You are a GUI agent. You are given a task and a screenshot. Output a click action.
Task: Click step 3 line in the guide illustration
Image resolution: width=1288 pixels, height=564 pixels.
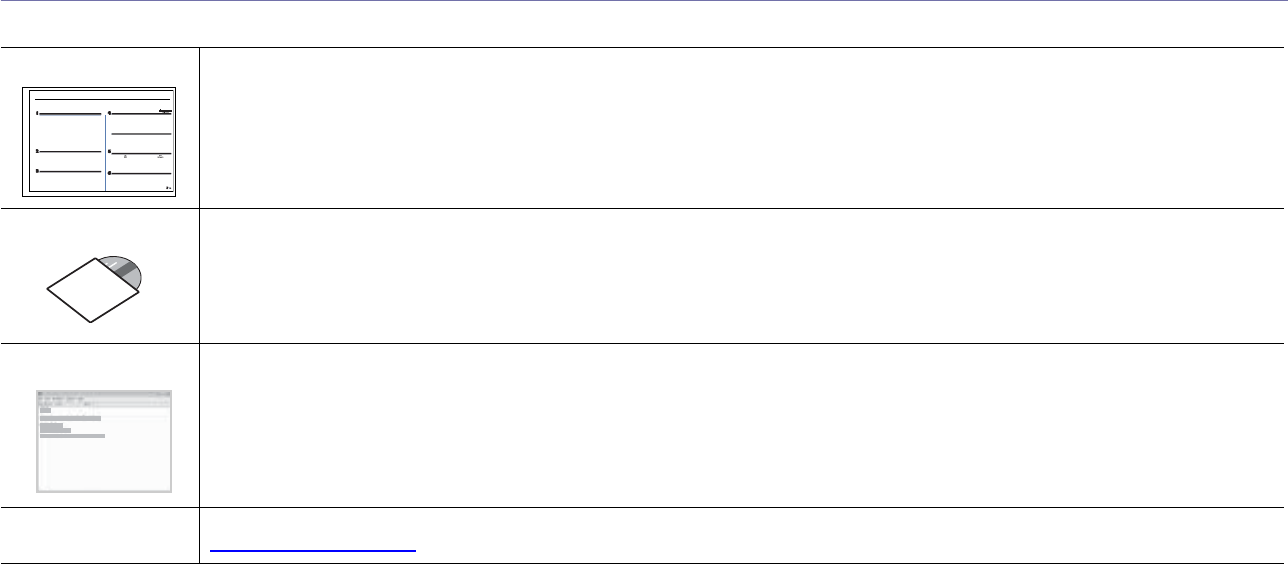point(70,172)
